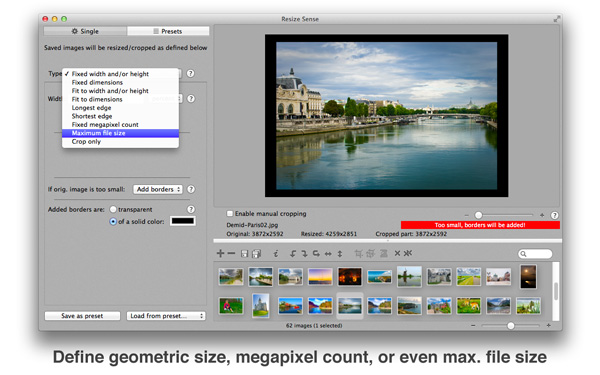Screen dimensions: 600x375
Task: Open help for the Type setting
Action: [190, 73]
